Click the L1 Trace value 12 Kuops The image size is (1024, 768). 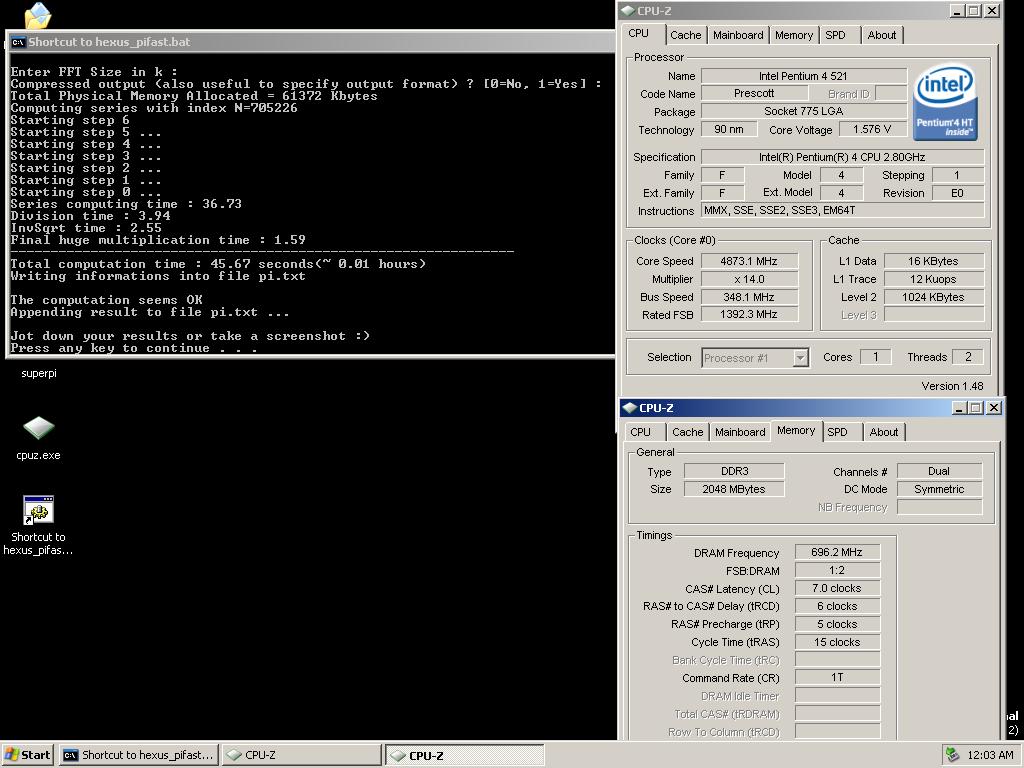click(x=933, y=279)
